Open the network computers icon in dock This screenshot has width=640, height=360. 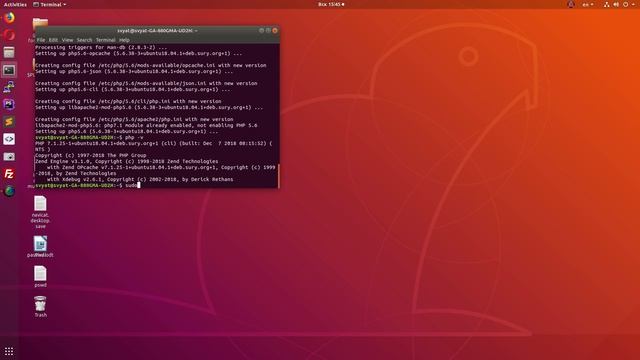[x=9, y=87]
